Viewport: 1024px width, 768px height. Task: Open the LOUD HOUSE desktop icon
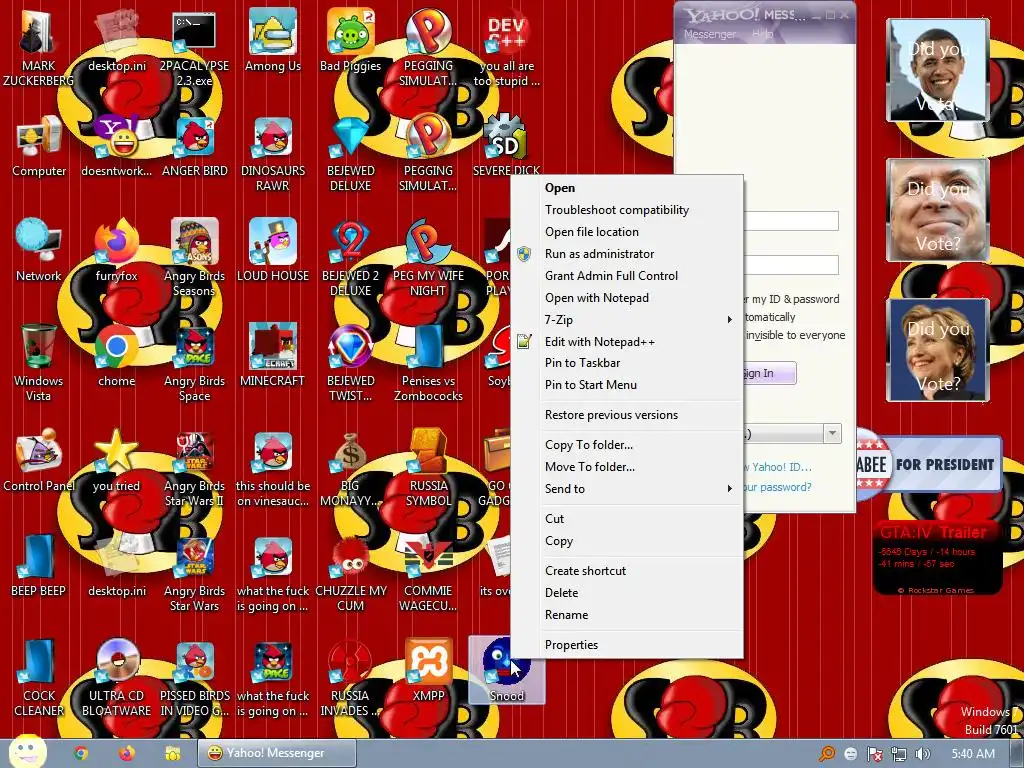pyautogui.click(x=272, y=250)
